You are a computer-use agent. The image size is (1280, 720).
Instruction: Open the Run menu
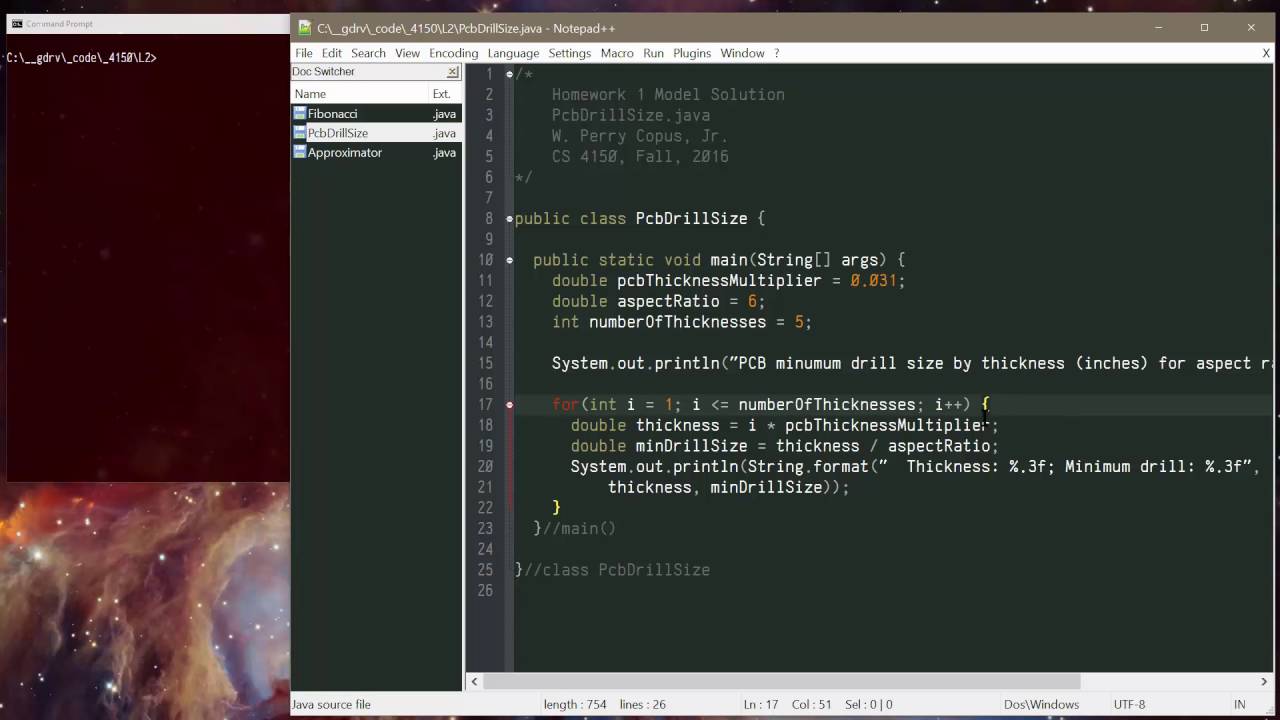653,53
